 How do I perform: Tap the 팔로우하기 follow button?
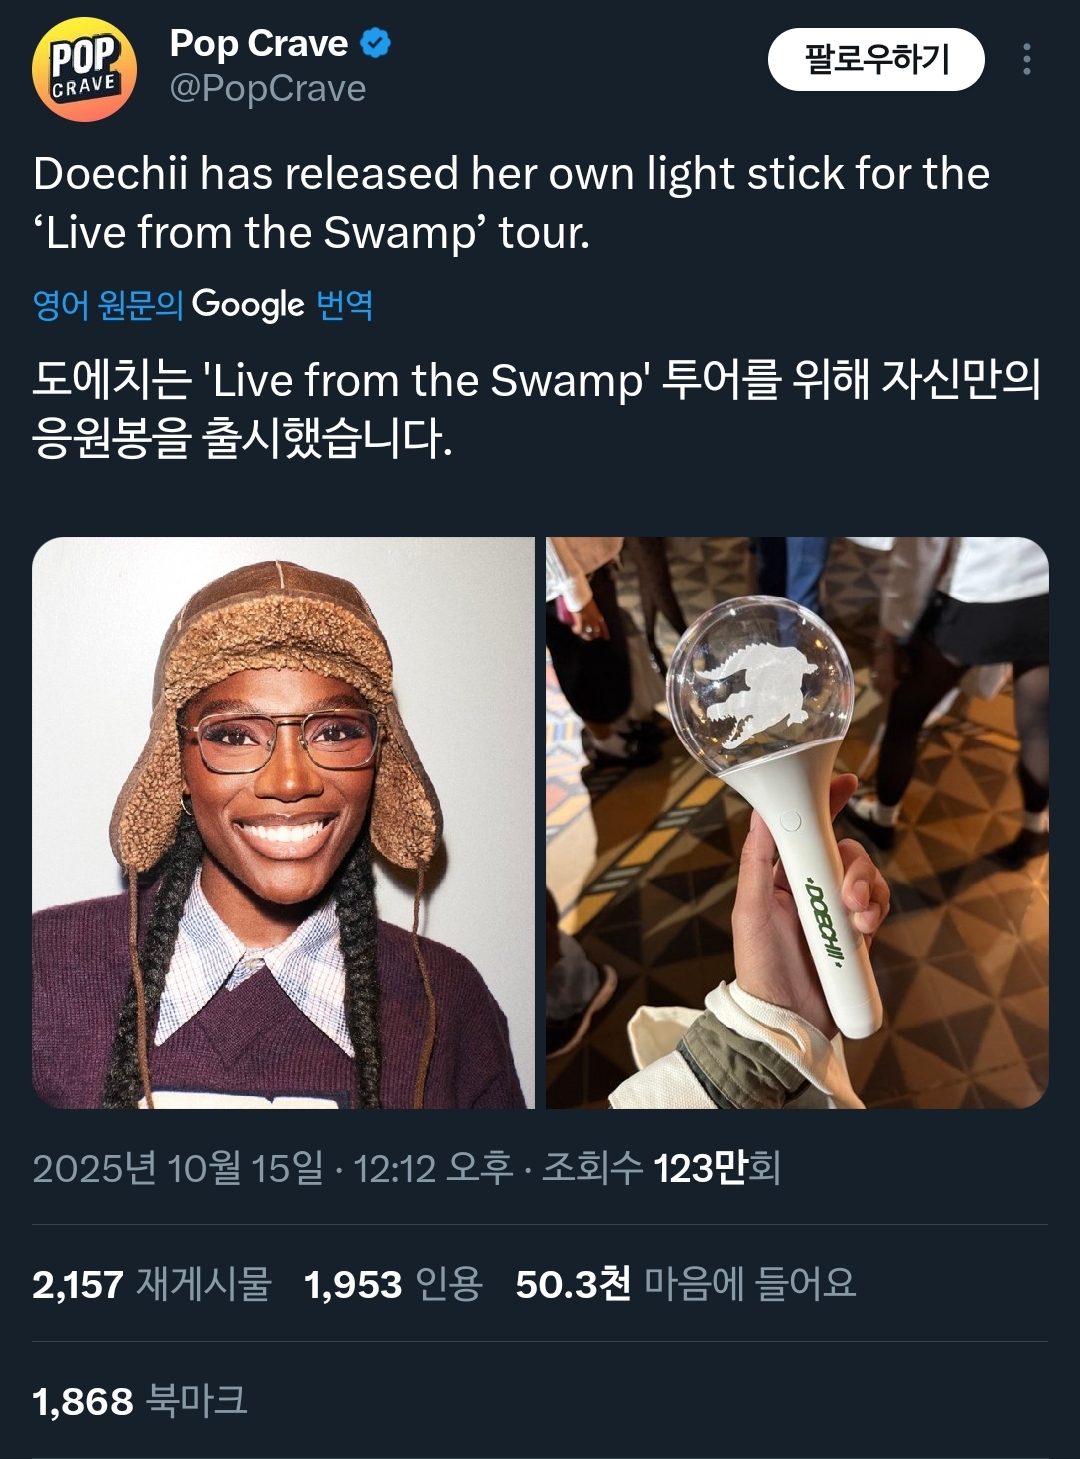pyautogui.click(x=876, y=60)
